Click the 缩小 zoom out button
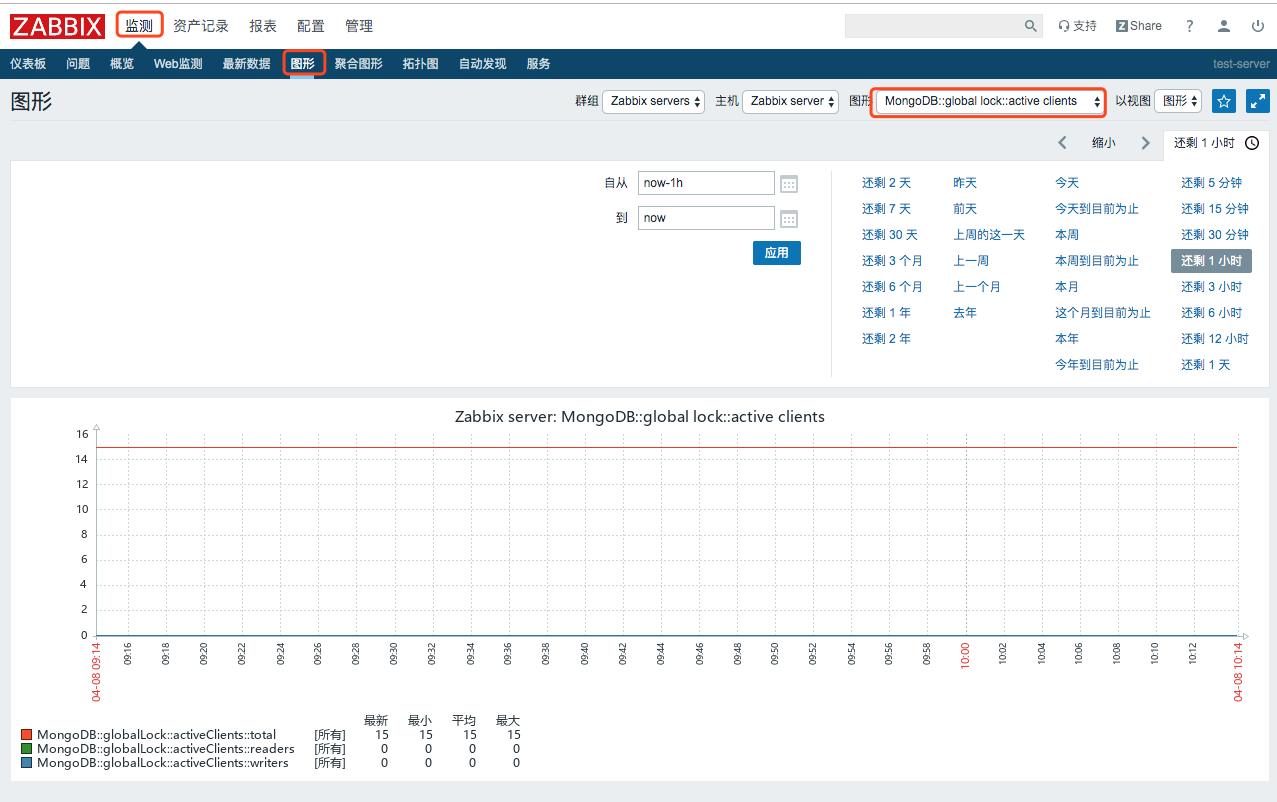1277x802 pixels. coord(1103,143)
